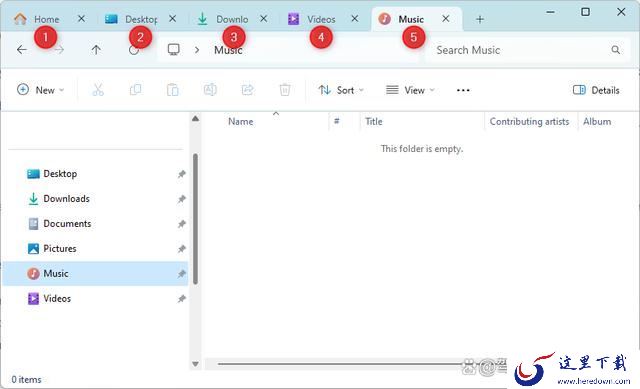The height and width of the screenshot is (389, 640).
Task: Click the navigation pane scroll up arrow
Action: (x=196, y=119)
